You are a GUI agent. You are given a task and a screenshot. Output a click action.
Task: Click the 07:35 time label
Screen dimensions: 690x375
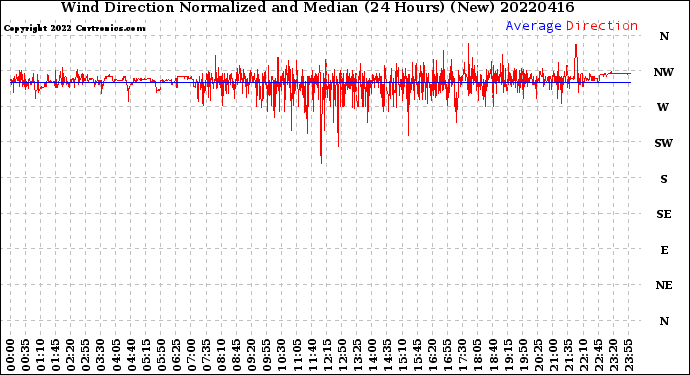point(206,355)
